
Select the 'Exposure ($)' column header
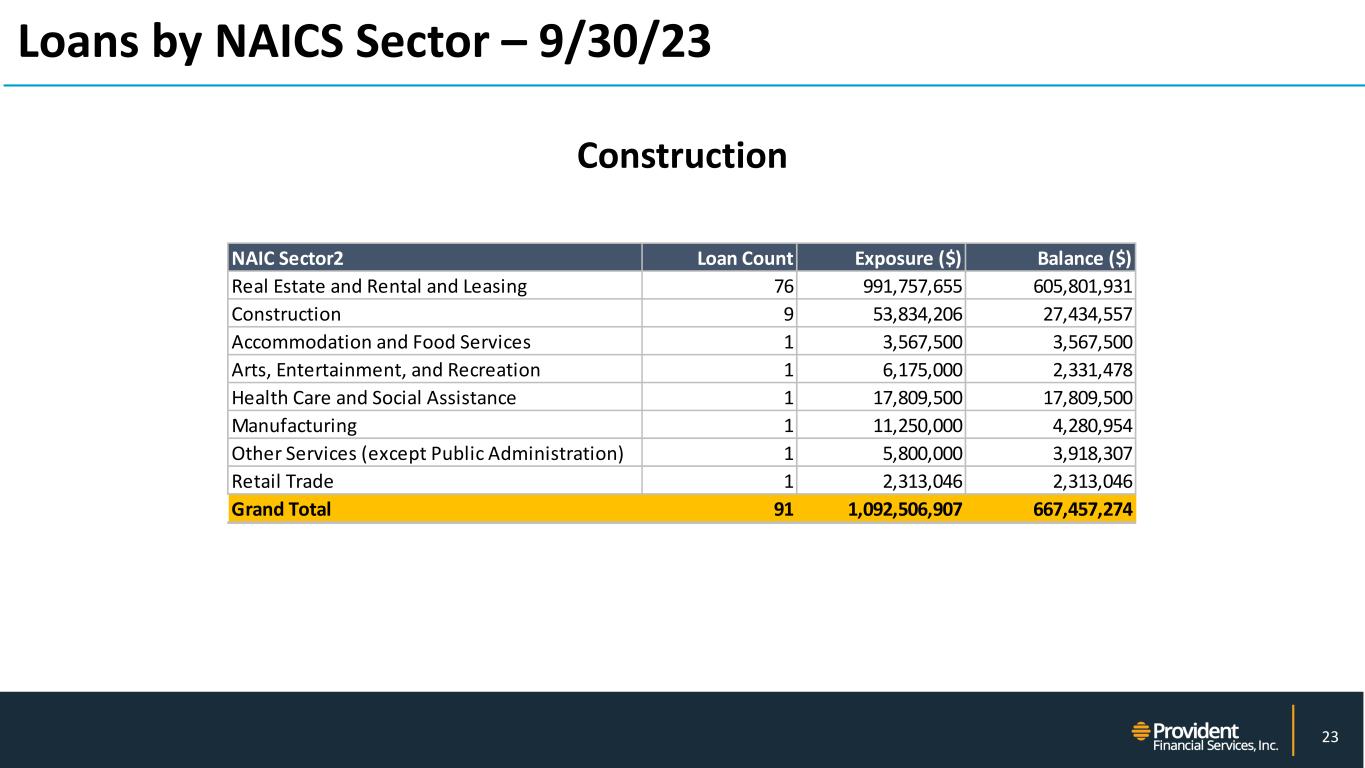[x=907, y=258]
